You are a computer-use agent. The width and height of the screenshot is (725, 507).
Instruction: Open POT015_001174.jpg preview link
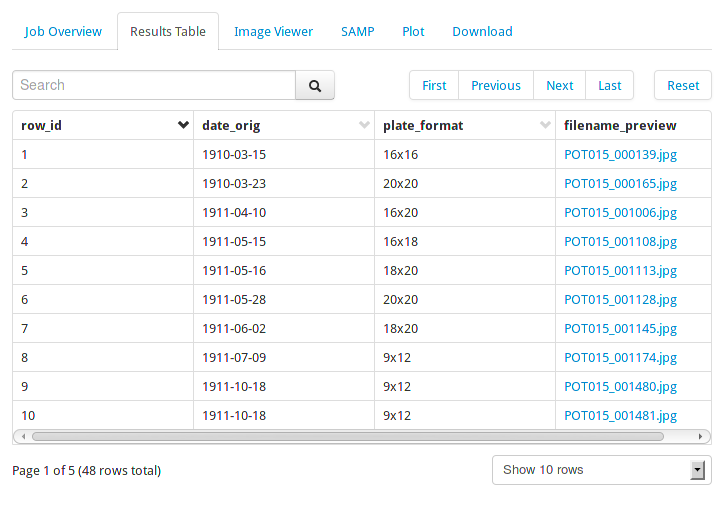click(x=621, y=357)
